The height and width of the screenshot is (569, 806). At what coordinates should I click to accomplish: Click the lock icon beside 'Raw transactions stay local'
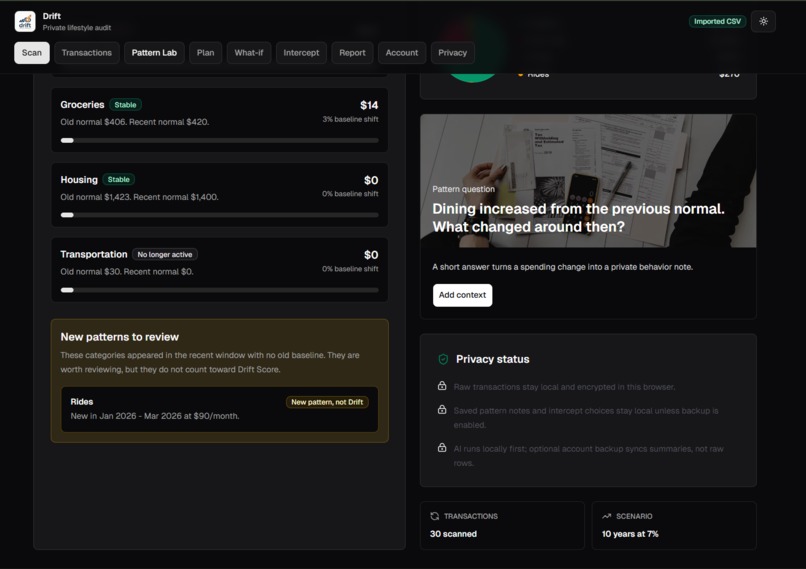coord(442,386)
